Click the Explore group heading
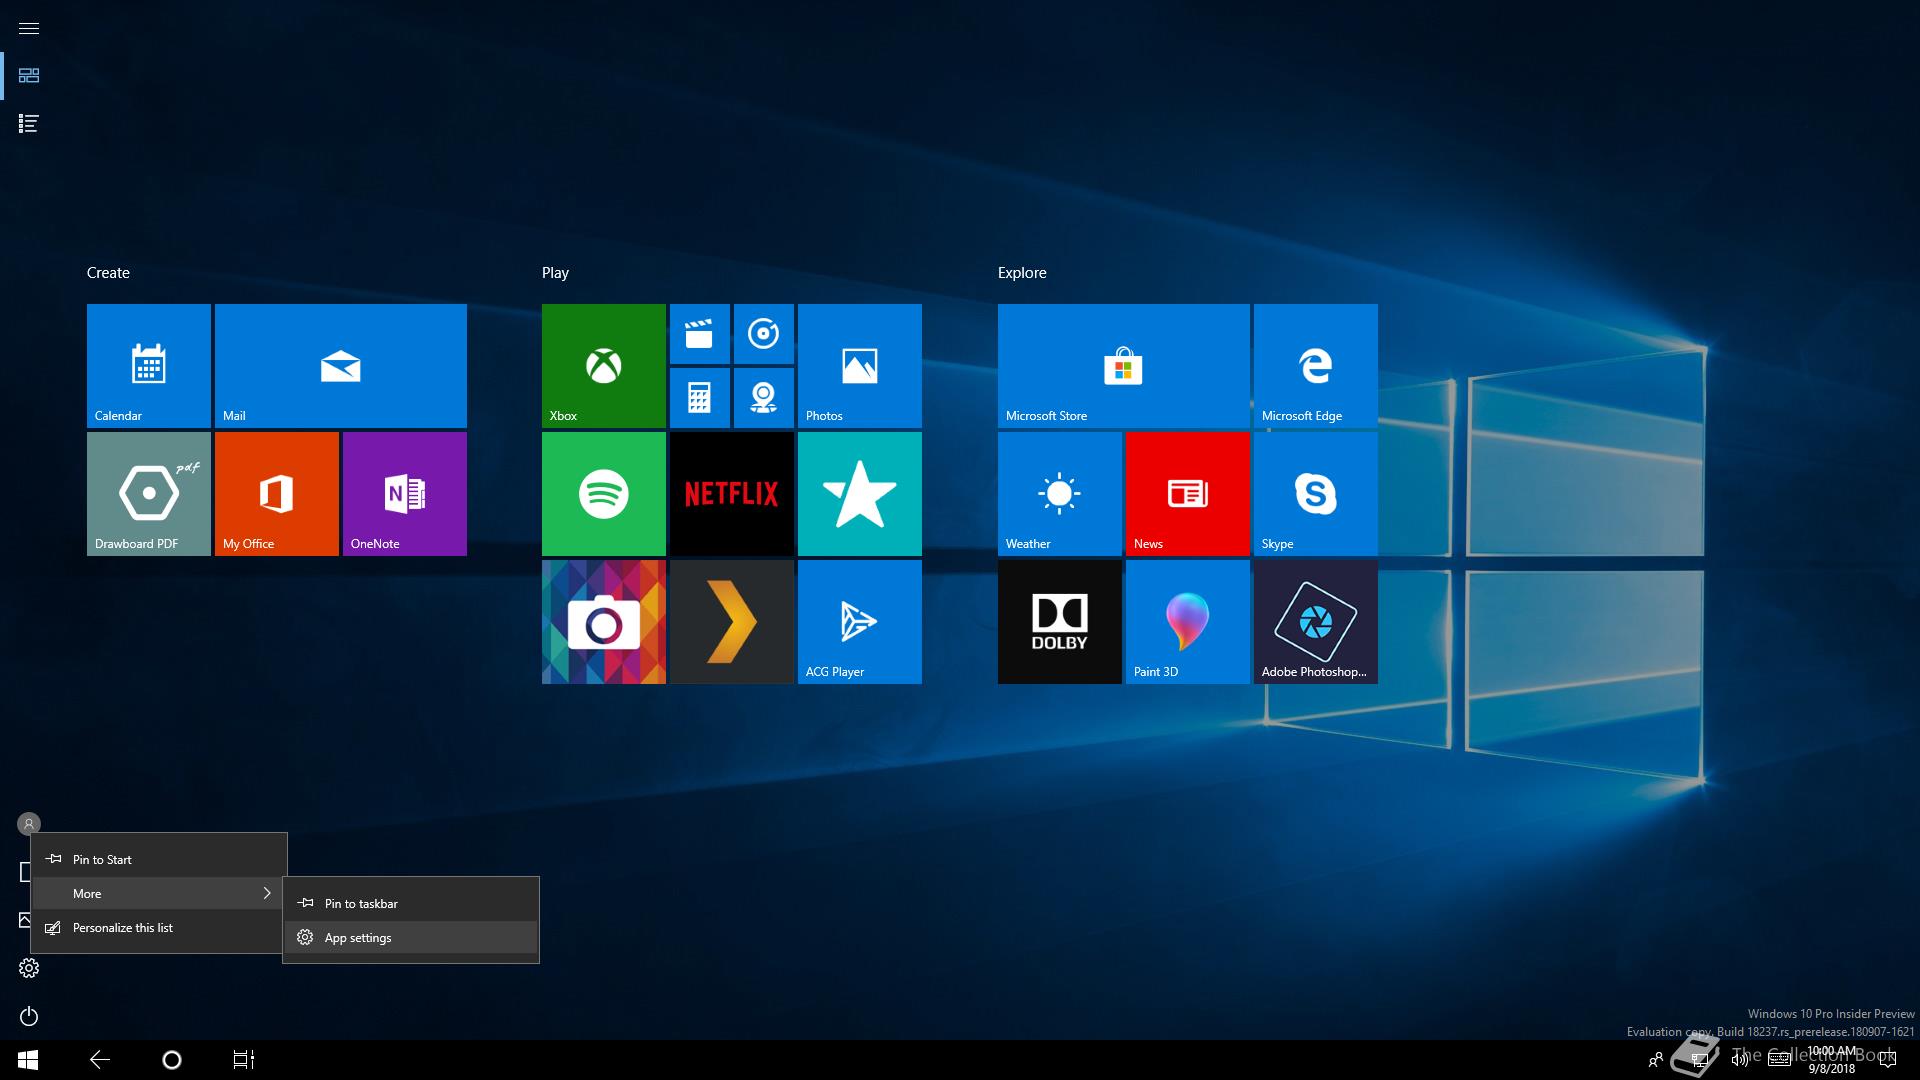Screen dimensions: 1920x1080 1022,273
